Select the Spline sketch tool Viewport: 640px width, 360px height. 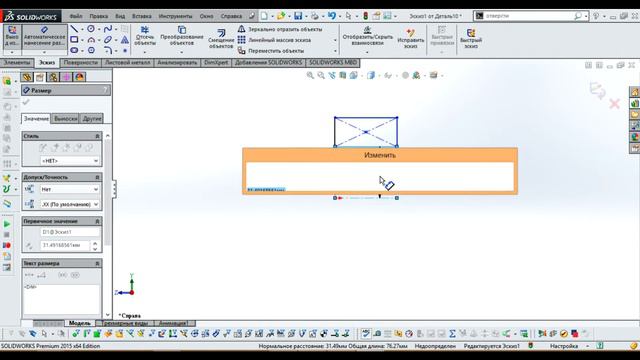pyautogui.click(x=108, y=29)
